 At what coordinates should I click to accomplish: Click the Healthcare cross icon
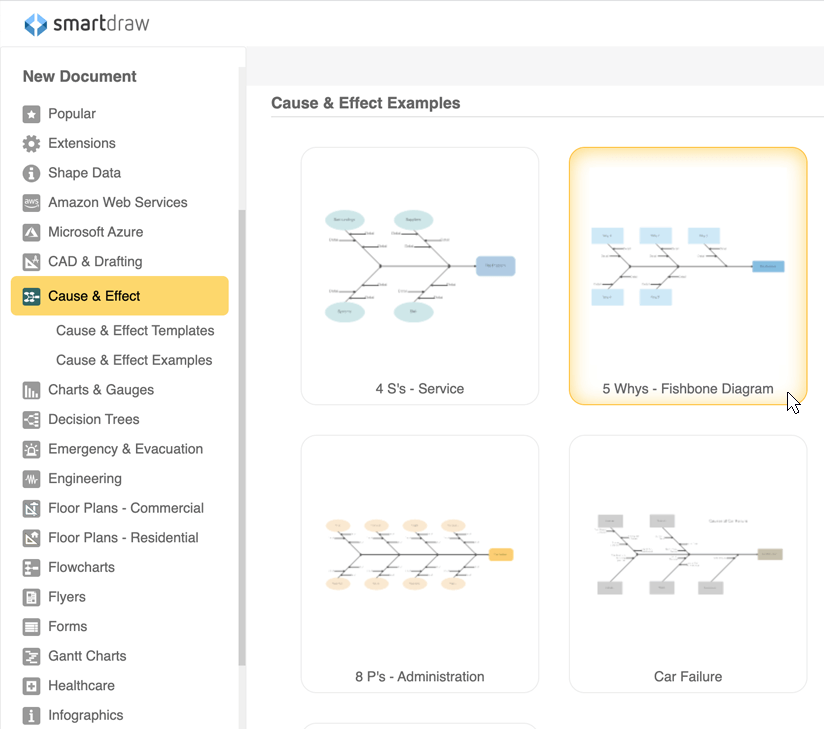(x=32, y=686)
